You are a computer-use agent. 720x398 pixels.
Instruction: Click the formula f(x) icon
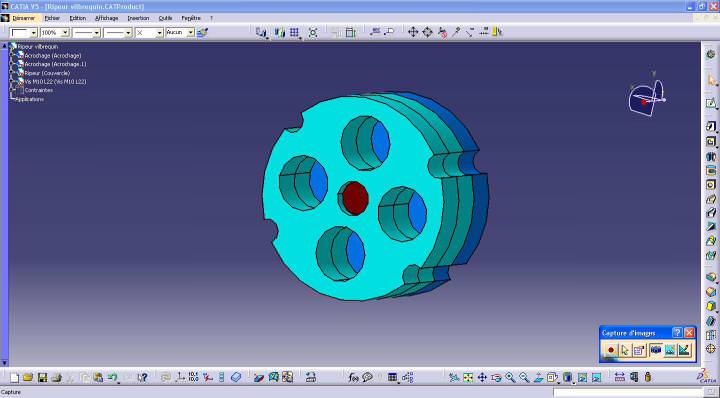353,377
